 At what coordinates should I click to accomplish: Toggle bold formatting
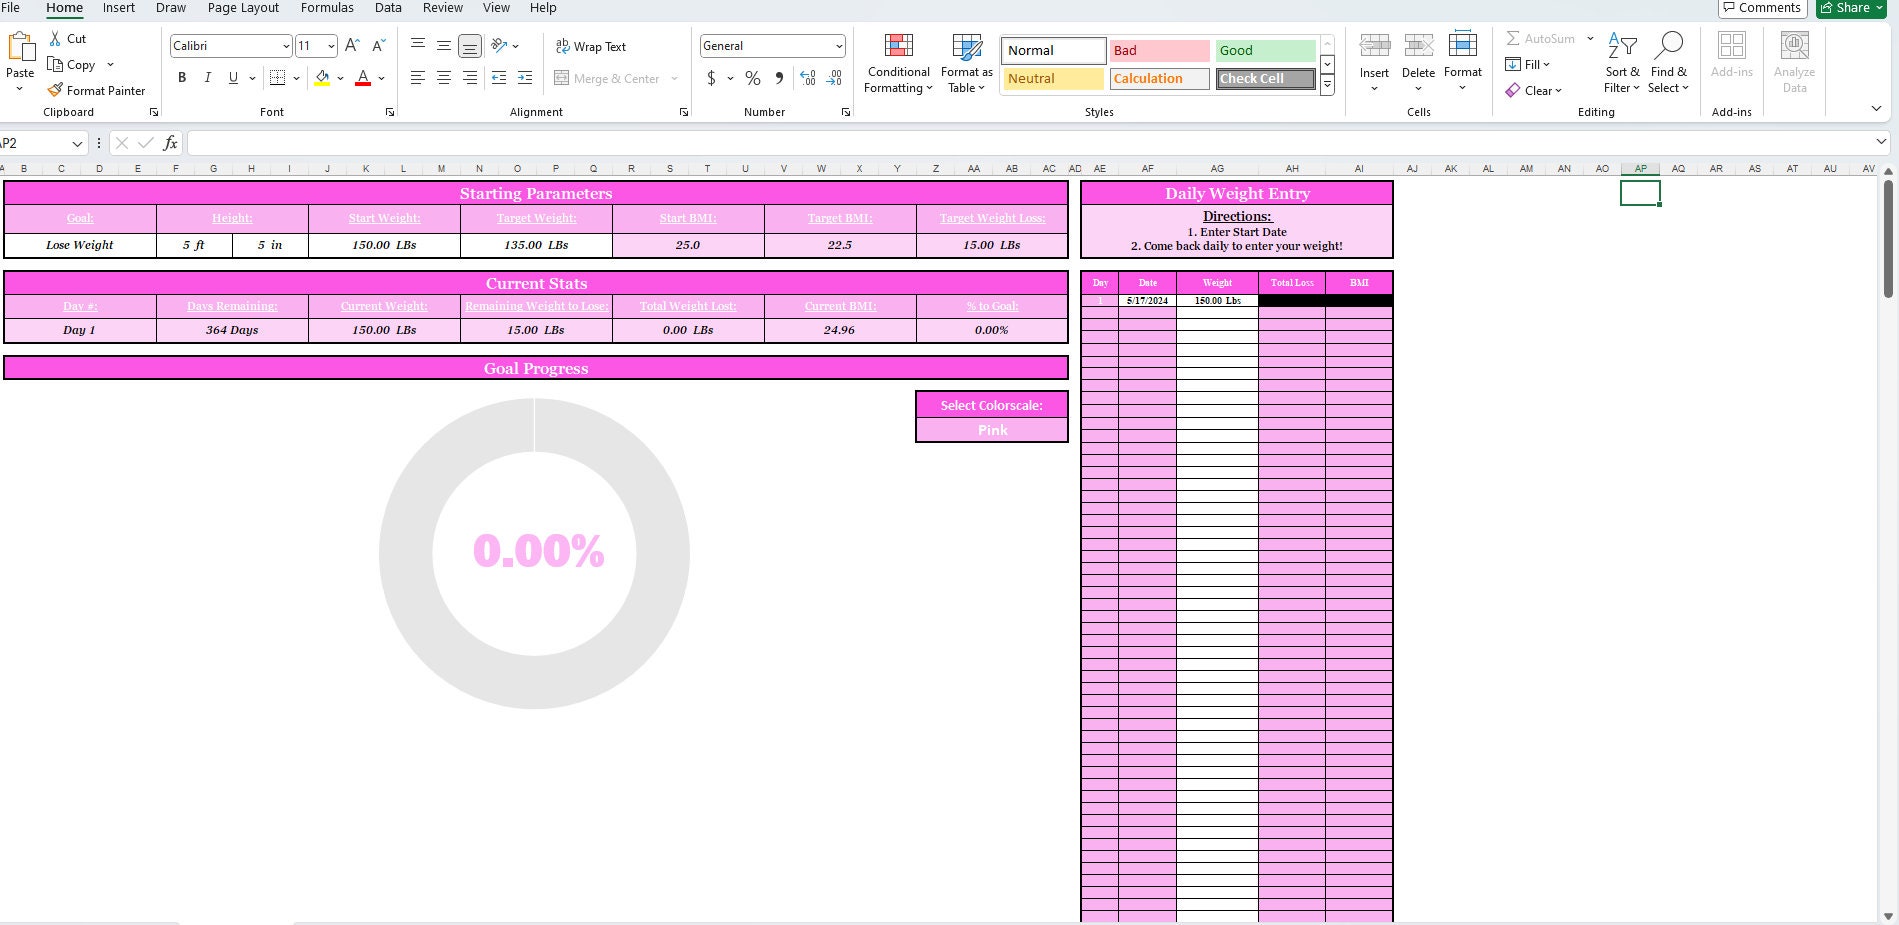point(182,77)
